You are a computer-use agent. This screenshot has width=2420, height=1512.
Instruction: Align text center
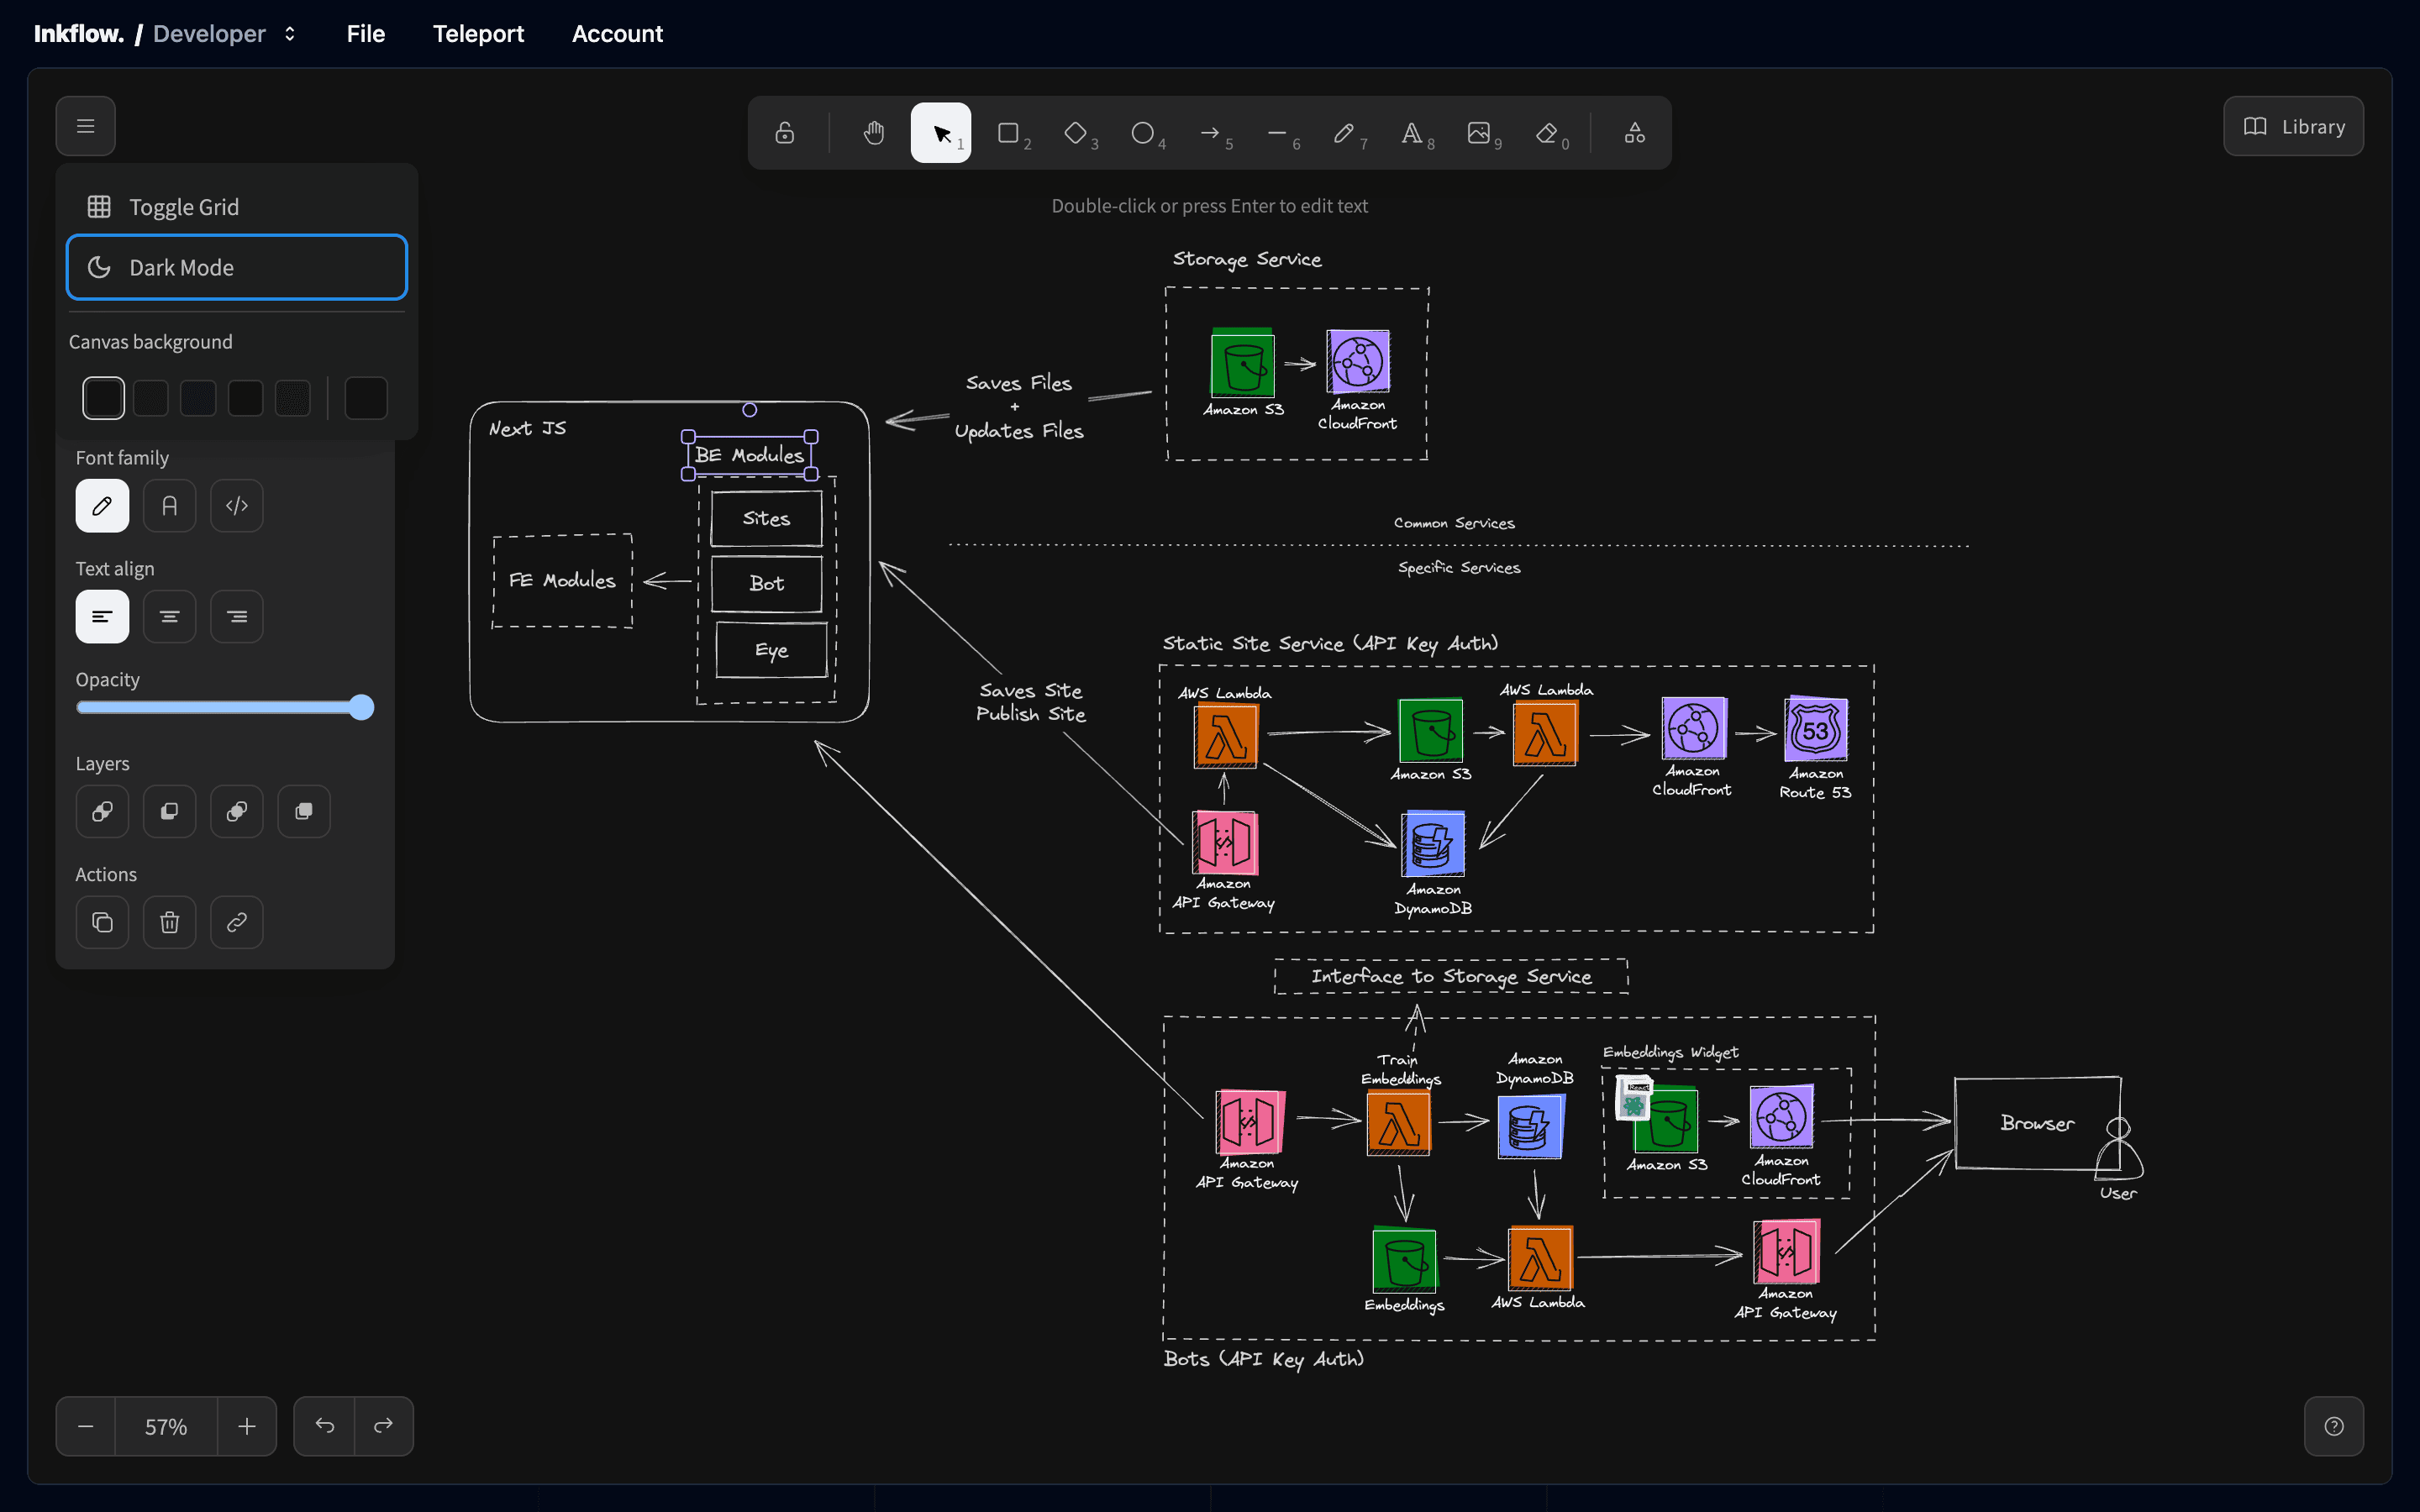click(170, 616)
